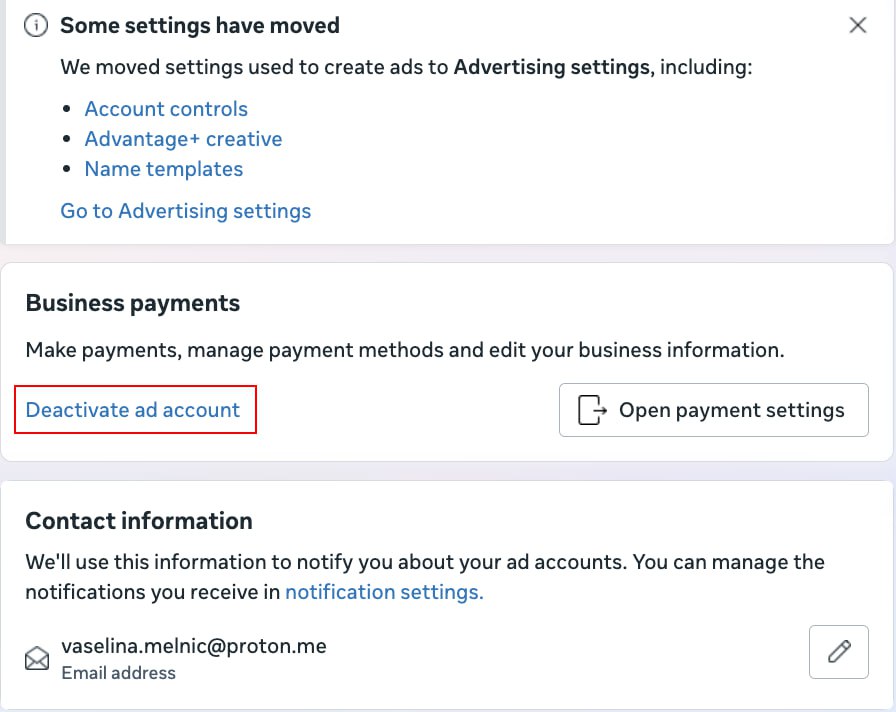Dismiss the 'Some settings have moved' notice
The height and width of the screenshot is (712, 896).
[x=858, y=25]
